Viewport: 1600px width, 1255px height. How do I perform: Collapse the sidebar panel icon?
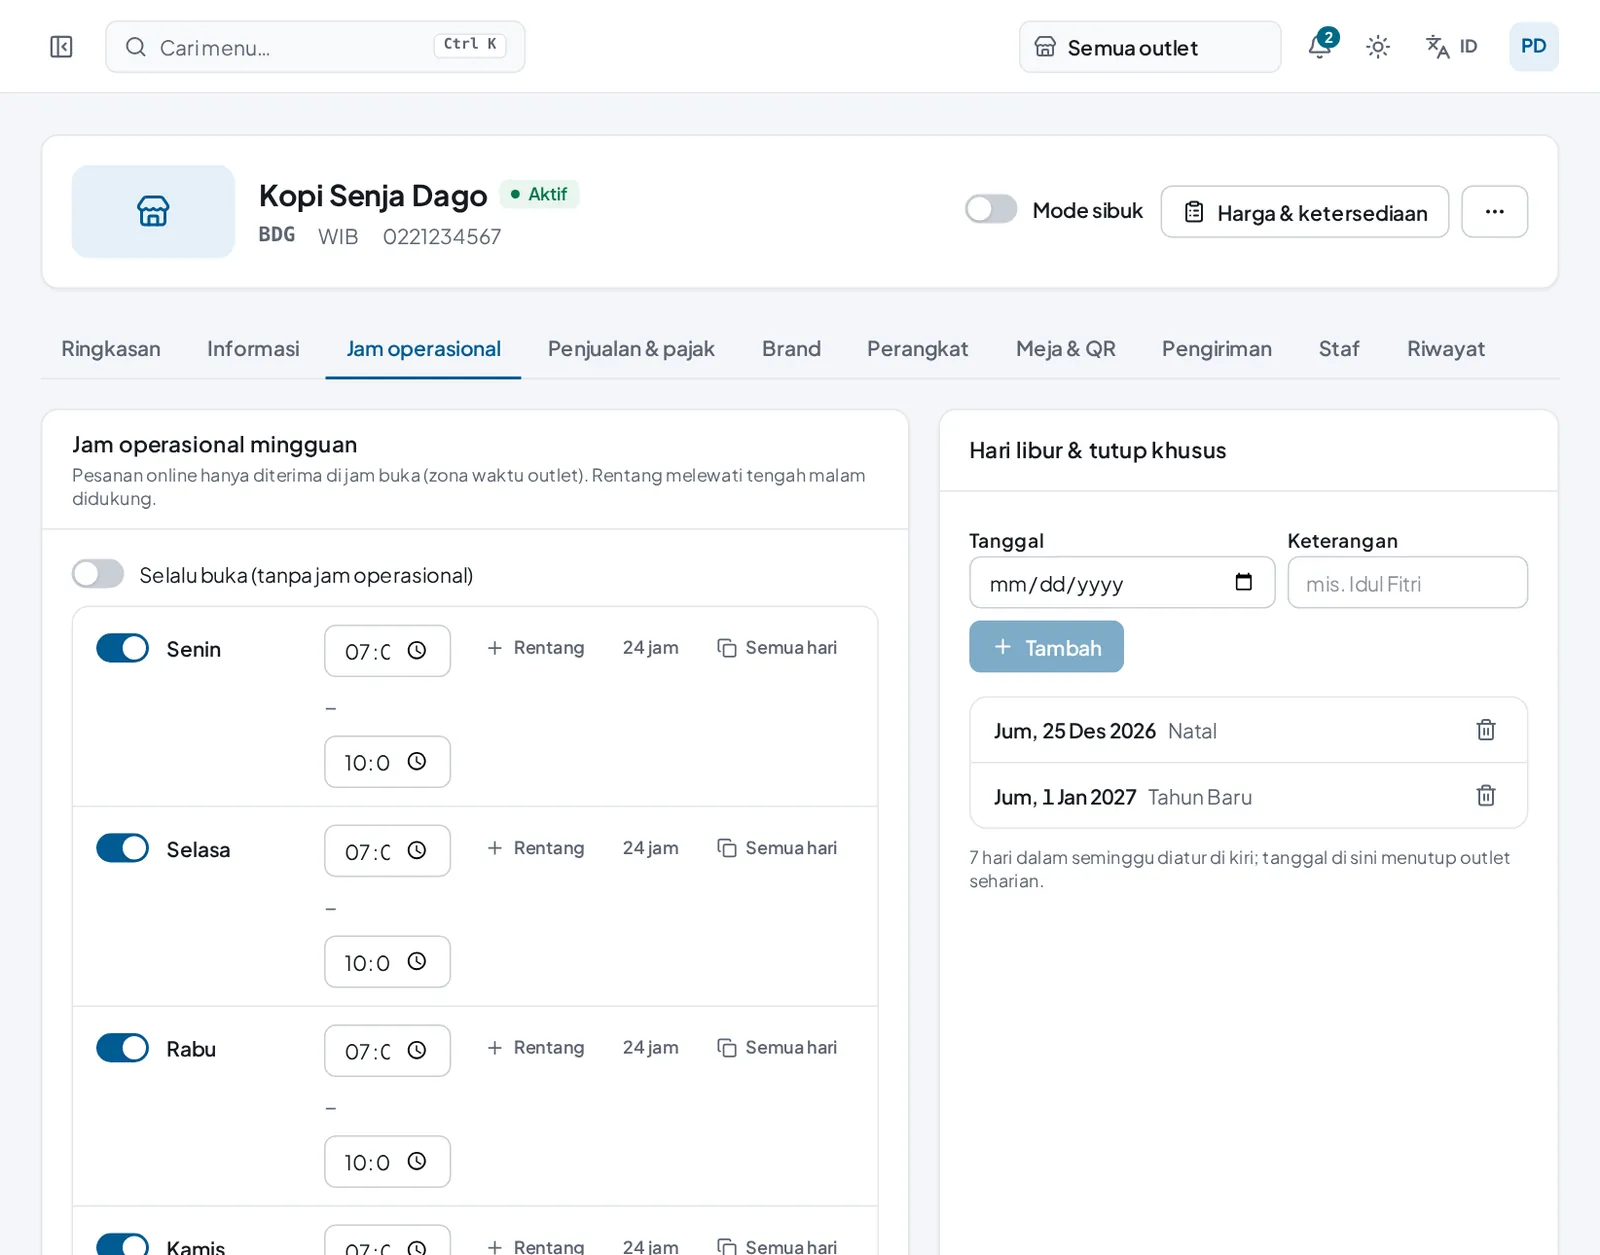61,47
